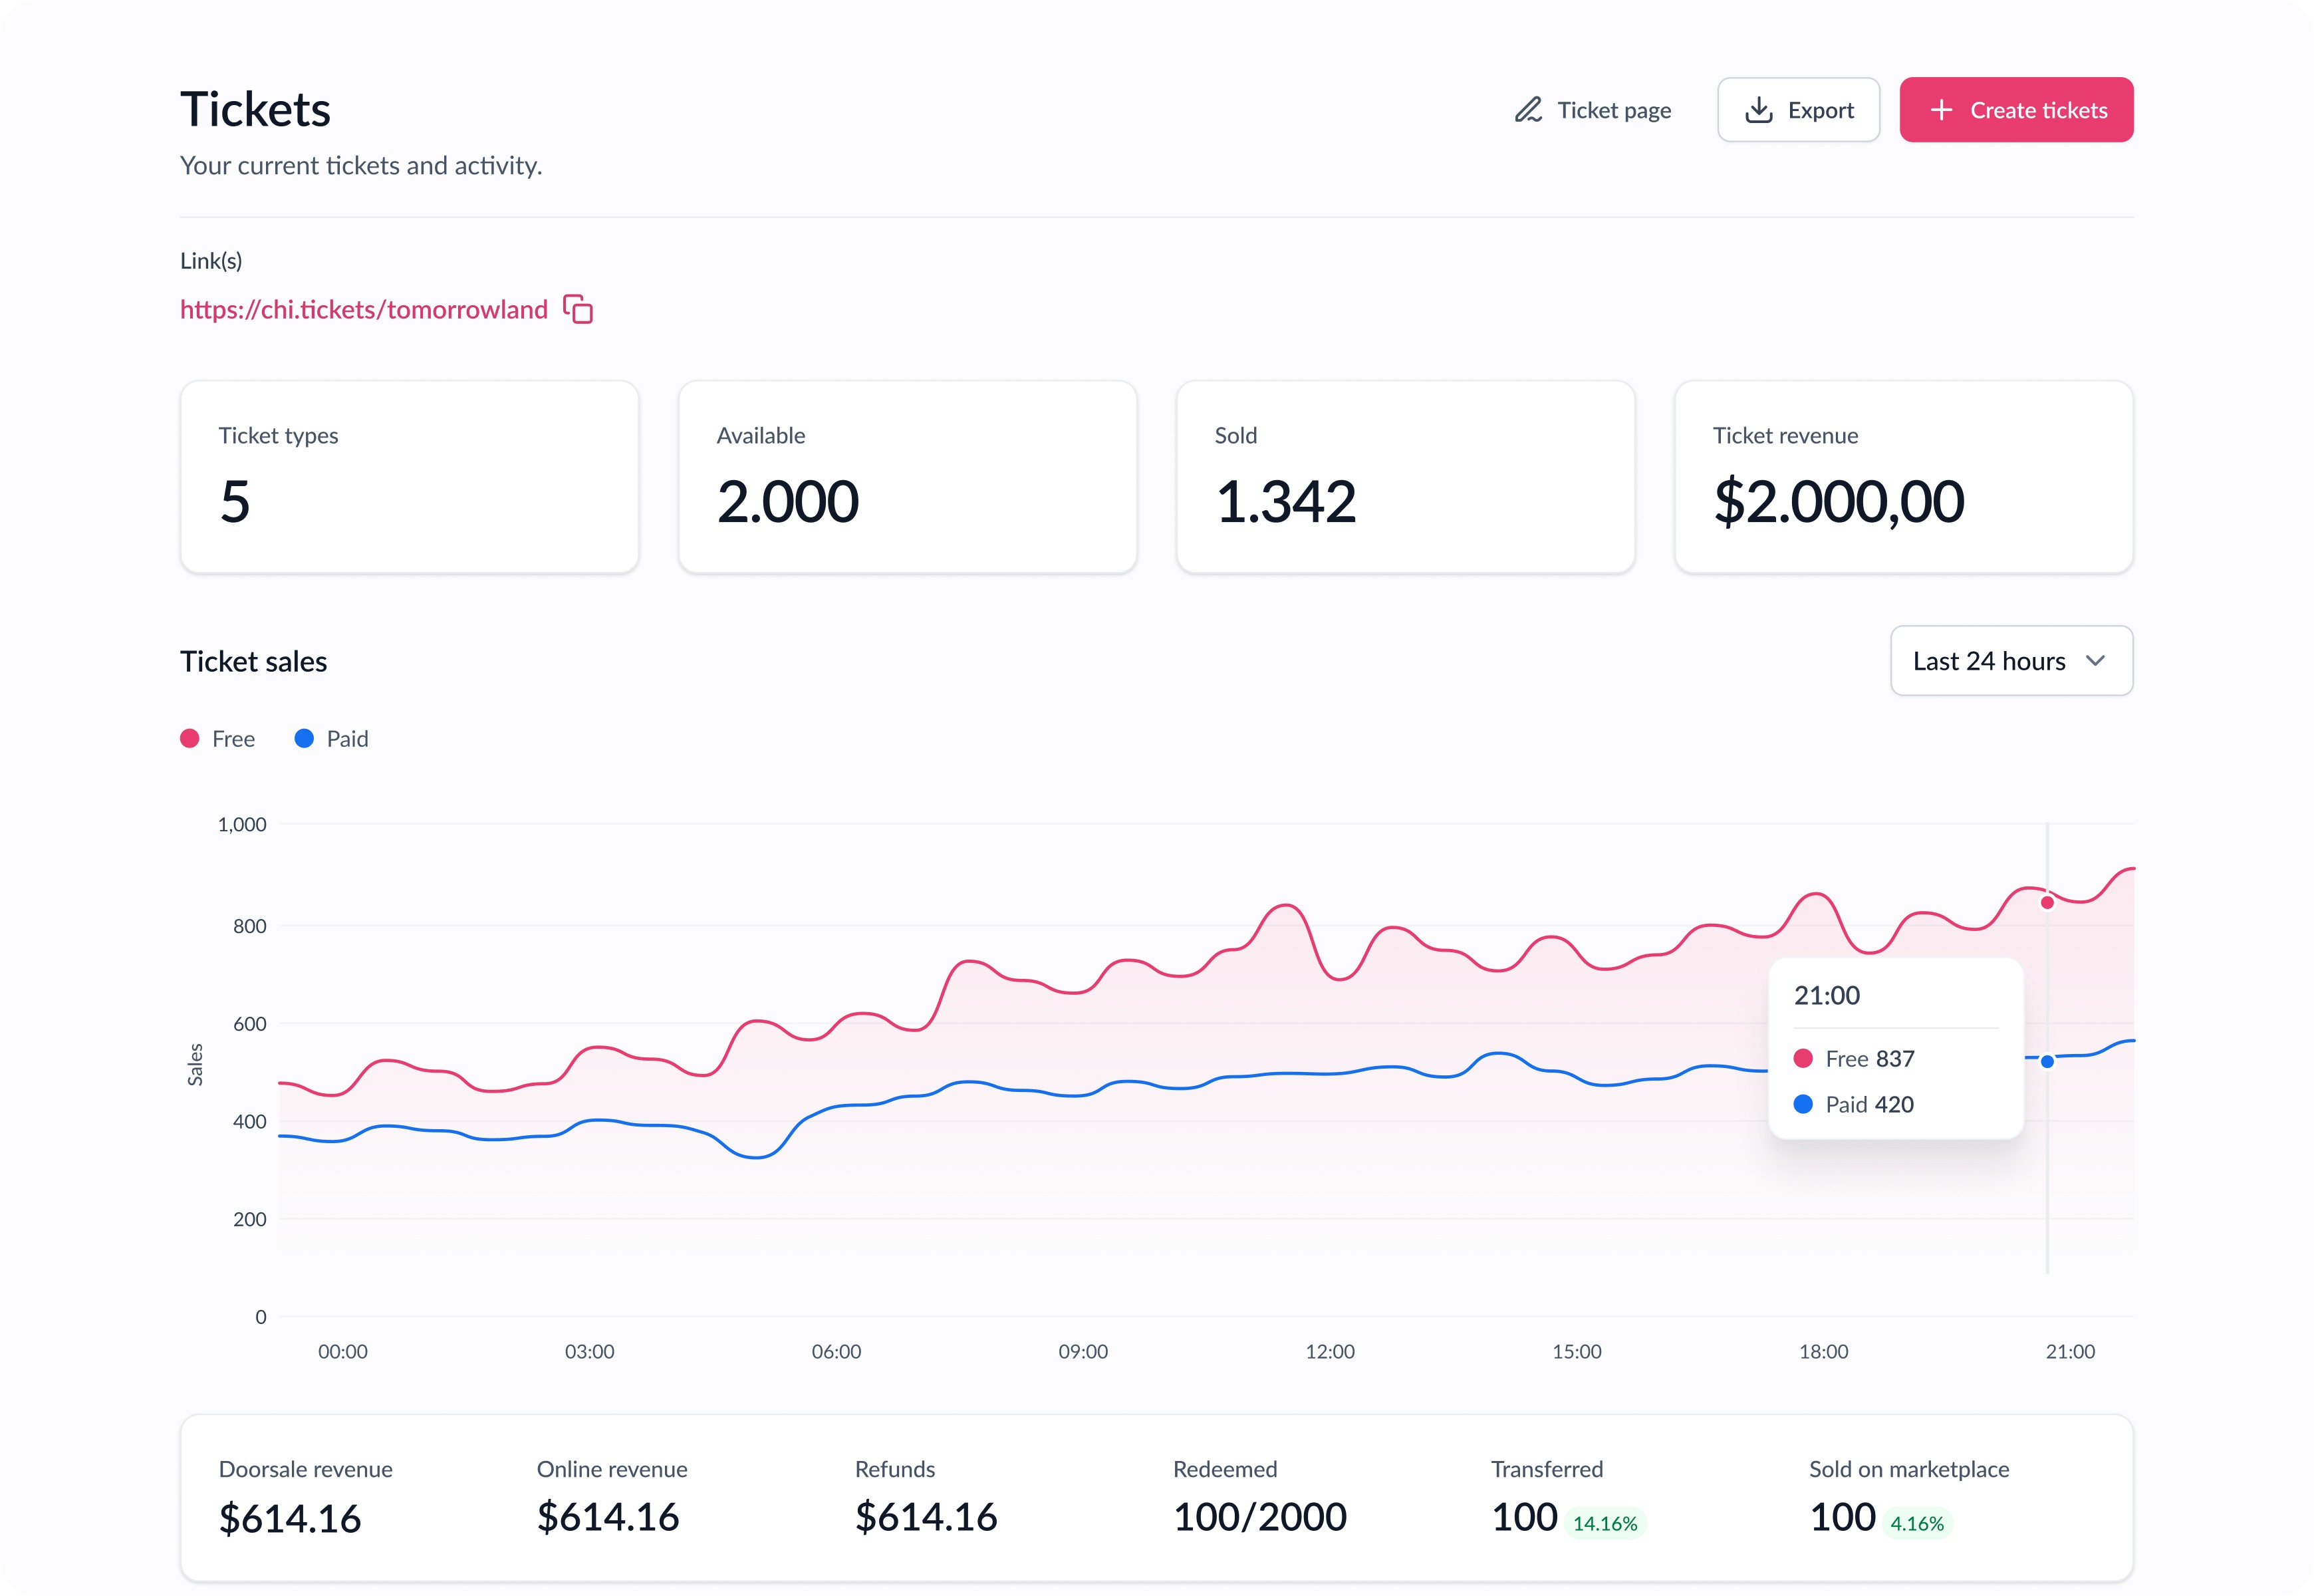Click the pink dot in tooltip
The height and width of the screenshot is (1596, 2314).
[1803, 1058]
